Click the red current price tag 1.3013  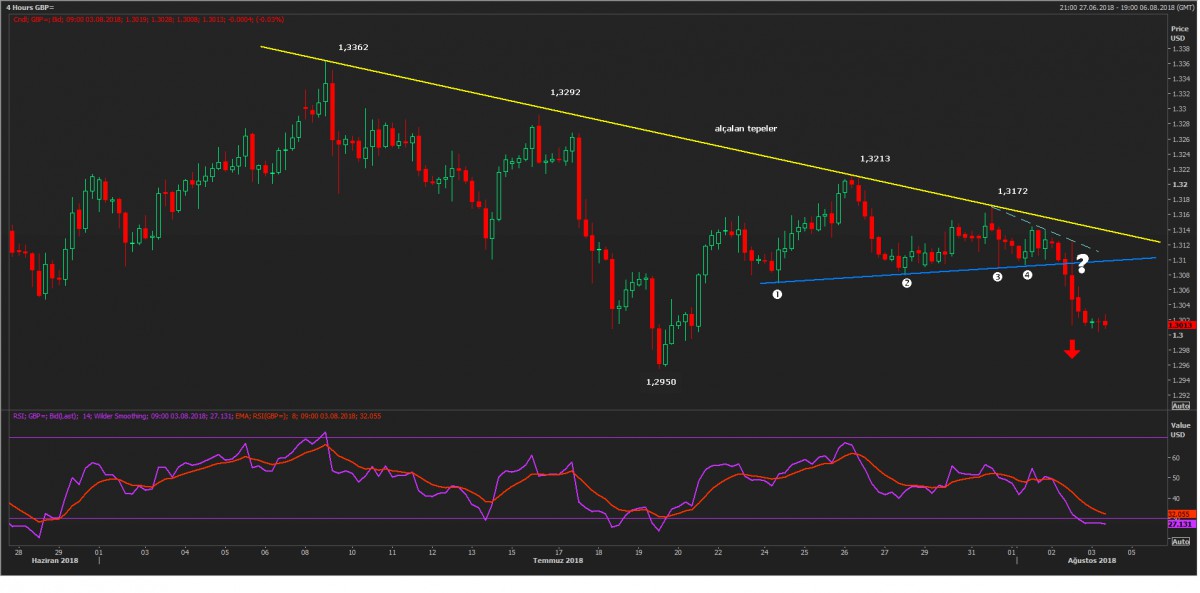tap(1179, 325)
